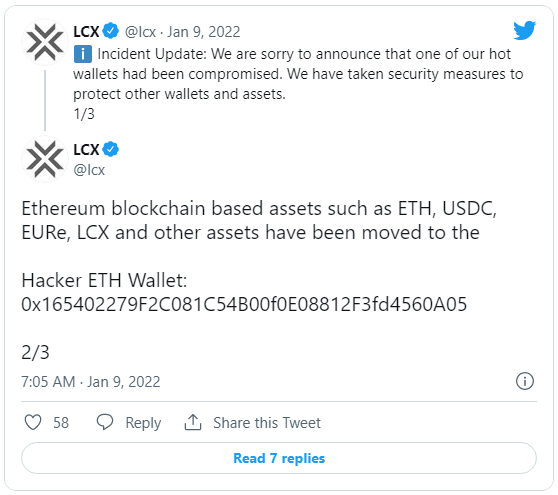Click the reply speech bubble icon
This screenshot has width=558, height=495.
[x=105, y=422]
